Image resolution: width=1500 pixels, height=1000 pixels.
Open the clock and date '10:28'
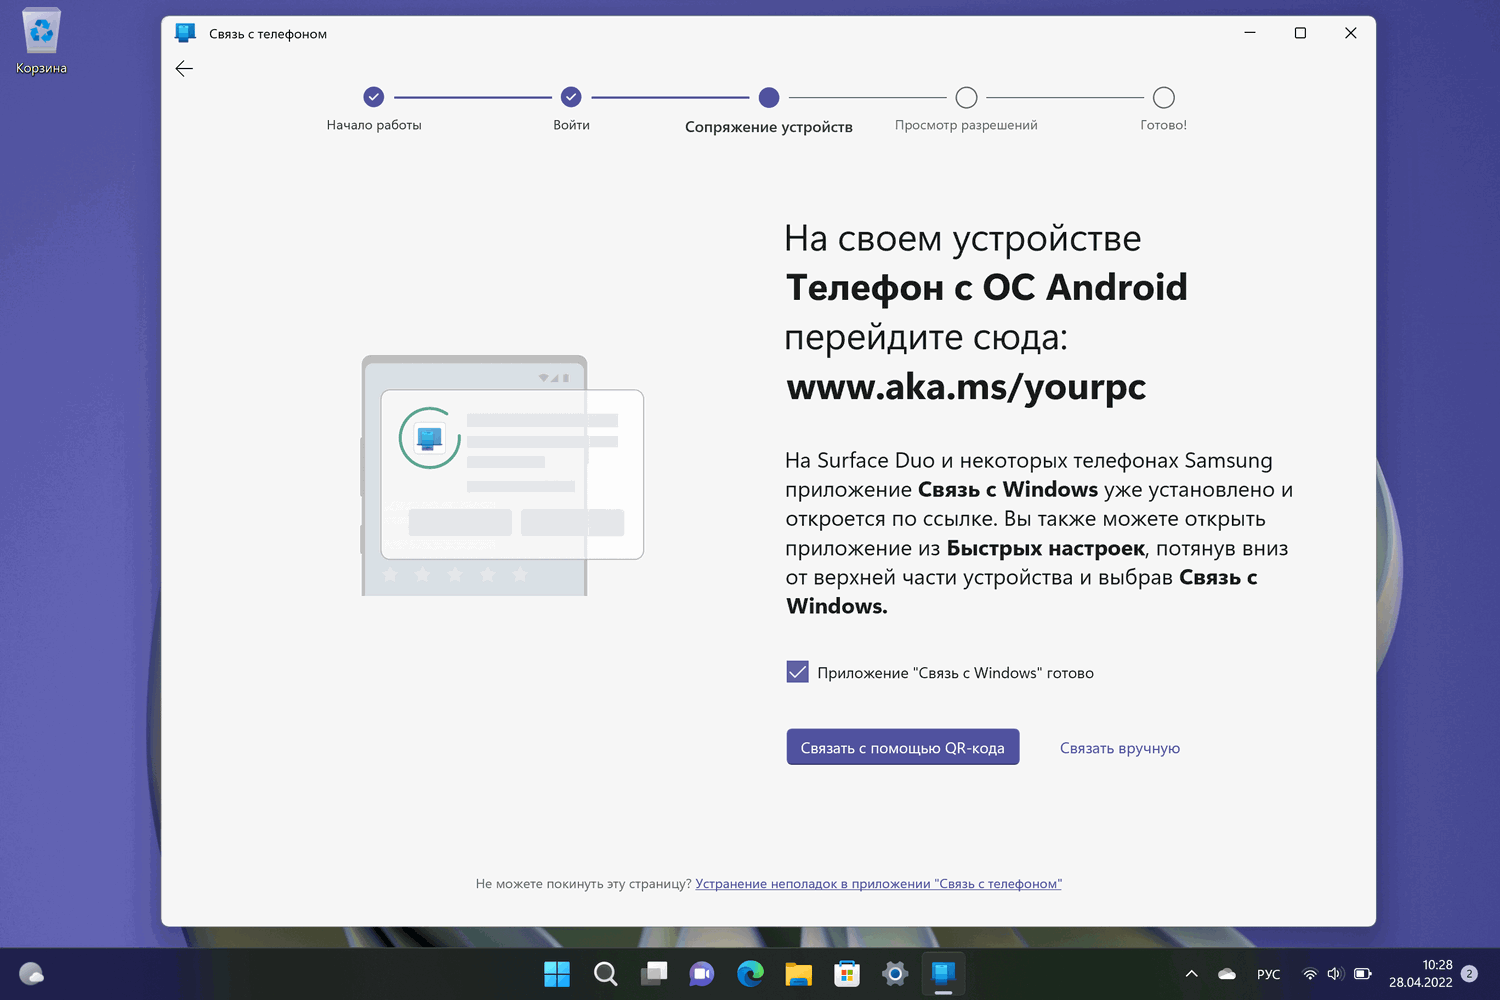[x=1421, y=974]
